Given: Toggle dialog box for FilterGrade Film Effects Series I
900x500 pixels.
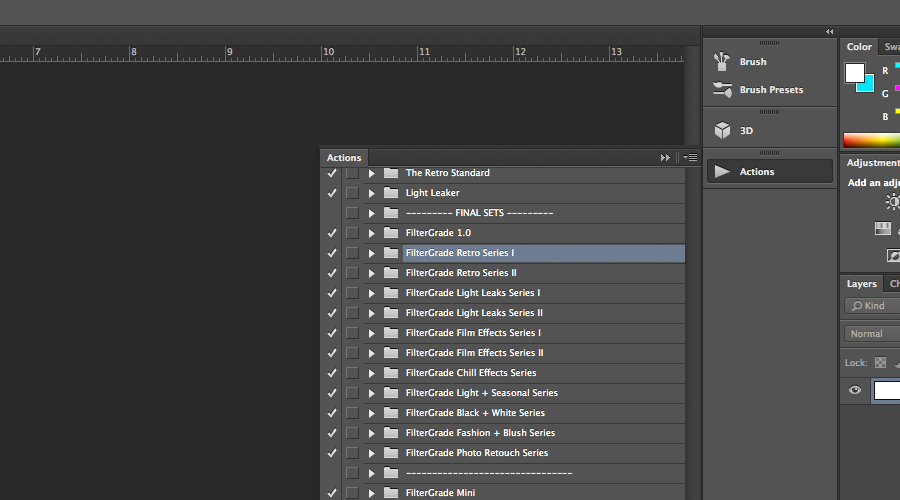Looking at the screenshot, I should pos(352,333).
